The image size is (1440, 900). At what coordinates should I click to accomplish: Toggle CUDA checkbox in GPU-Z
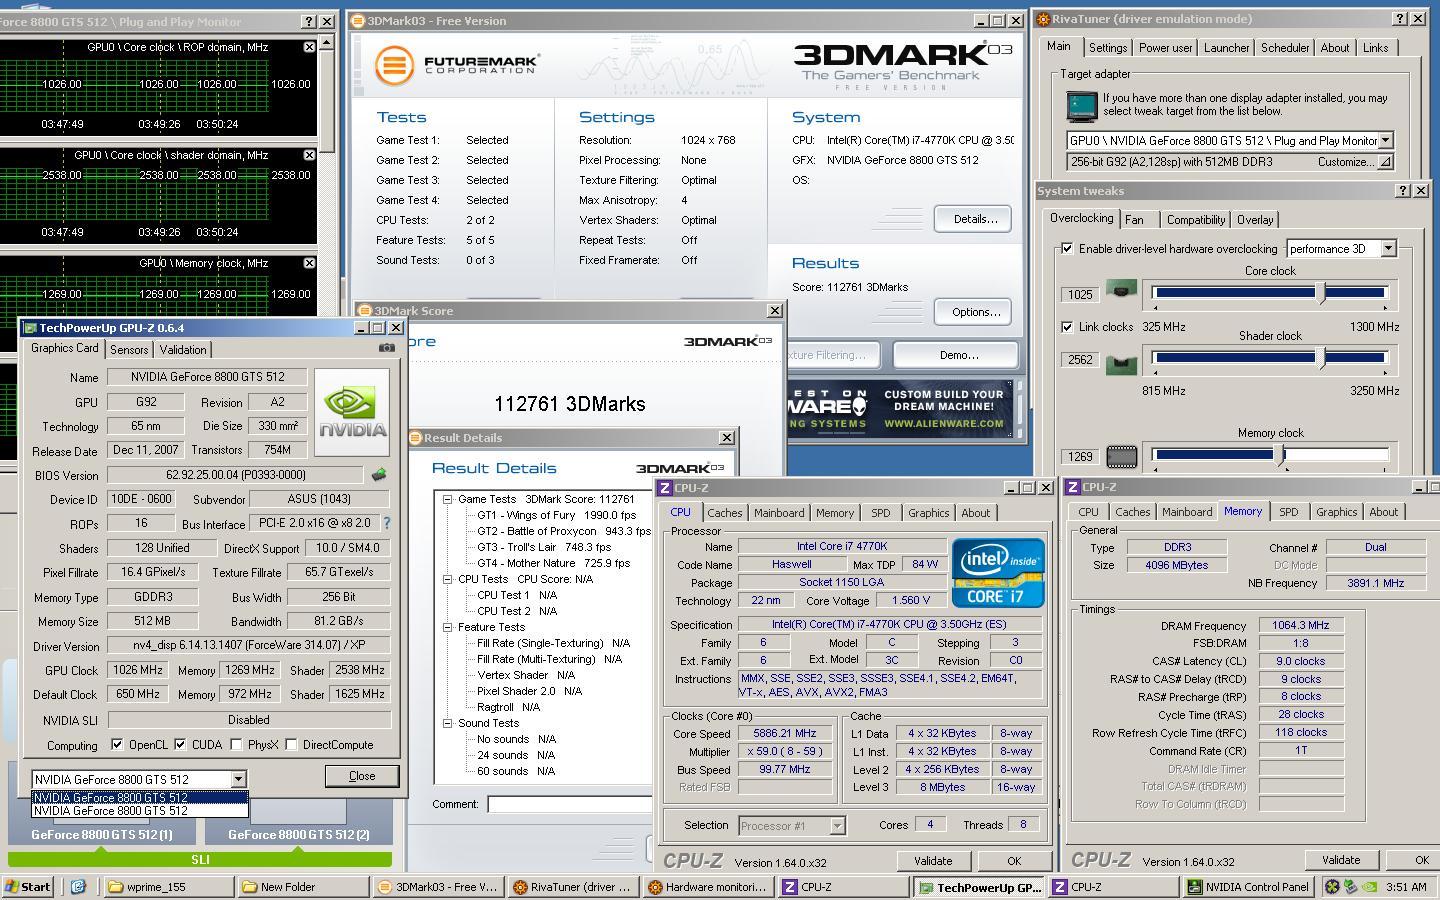pyautogui.click(x=181, y=744)
